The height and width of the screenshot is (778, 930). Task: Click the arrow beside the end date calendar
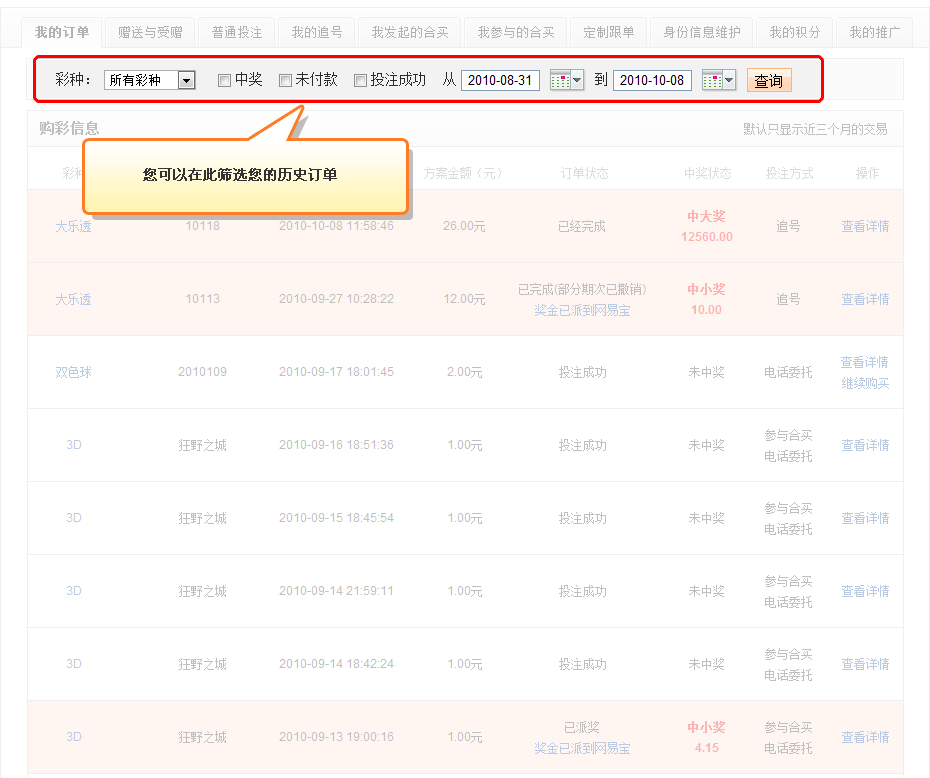pos(729,81)
